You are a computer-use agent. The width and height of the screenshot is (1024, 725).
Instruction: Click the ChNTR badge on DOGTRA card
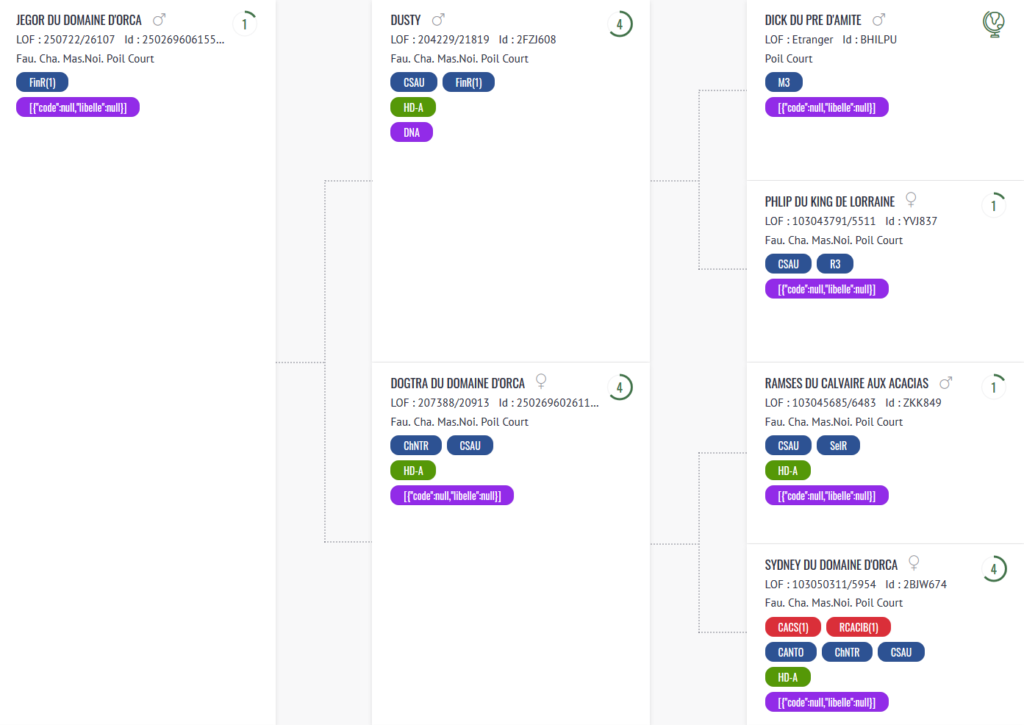click(416, 445)
